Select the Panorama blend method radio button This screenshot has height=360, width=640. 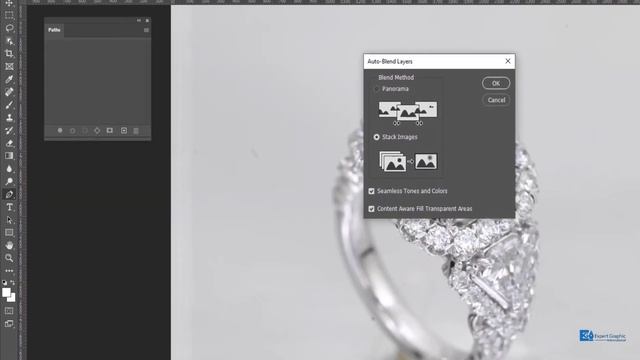click(376, 89)
